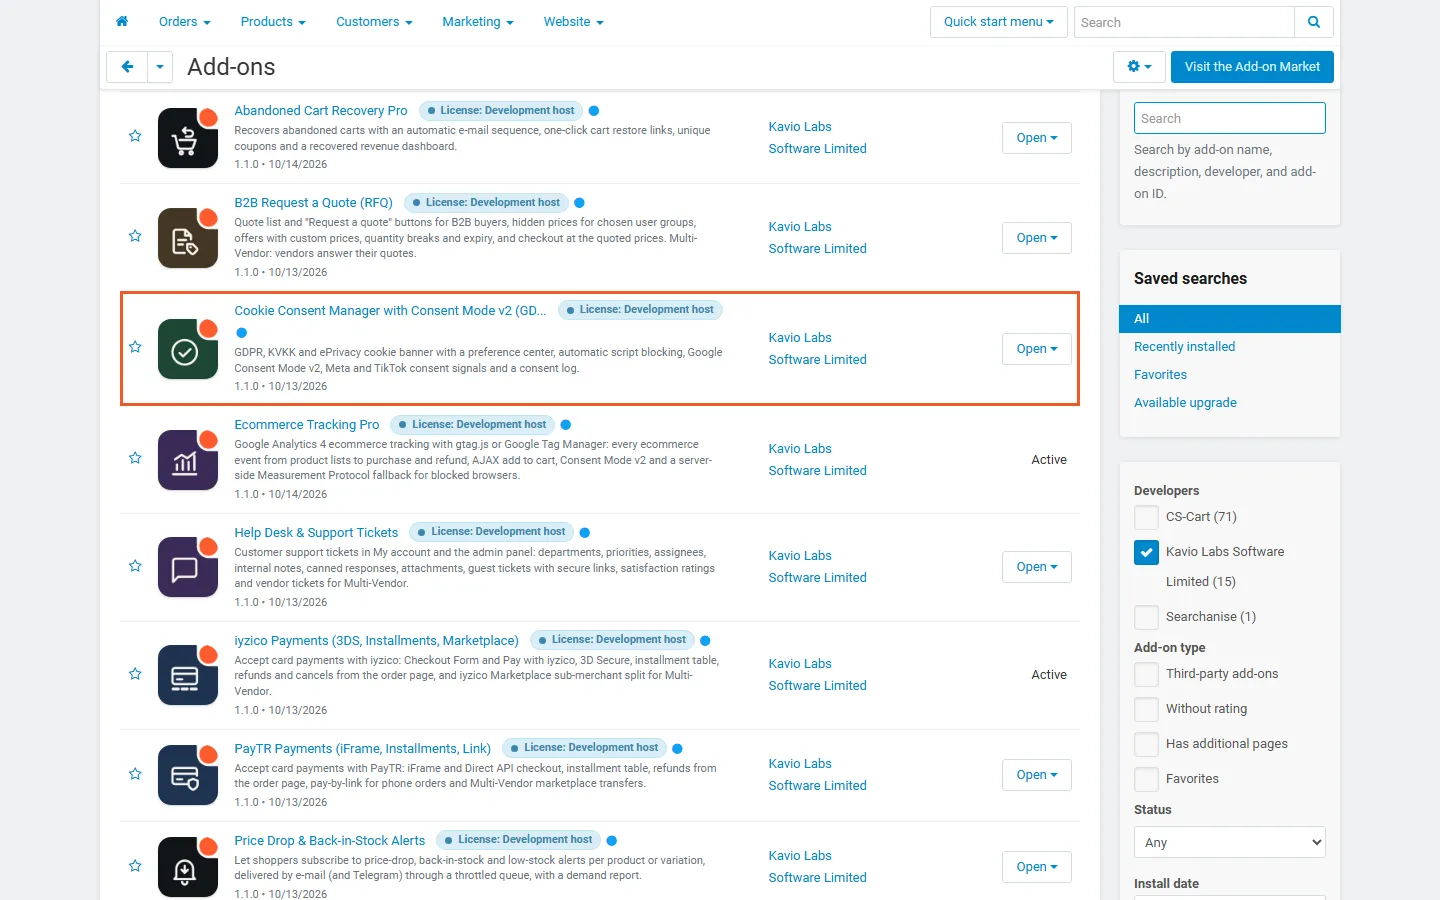Open the Products menu
This screenshot has height=900, width=1440.
273,22
